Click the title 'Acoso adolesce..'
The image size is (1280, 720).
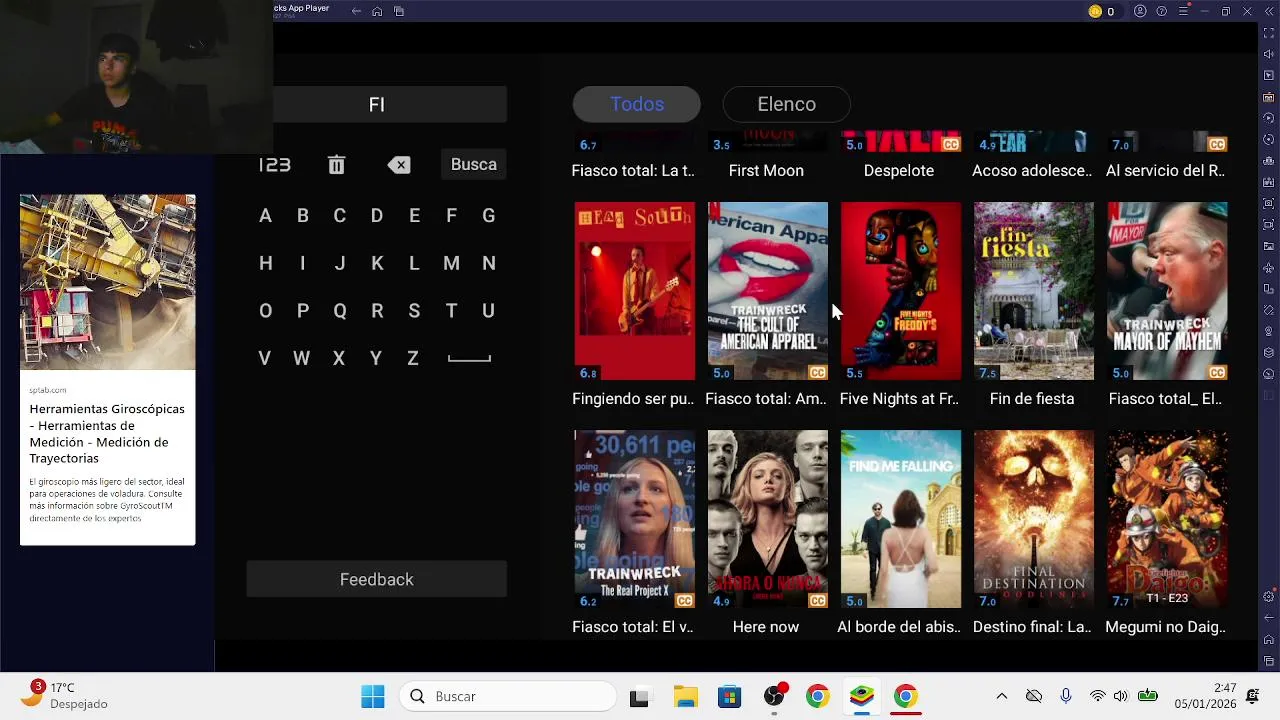(x=1032, y=171)
